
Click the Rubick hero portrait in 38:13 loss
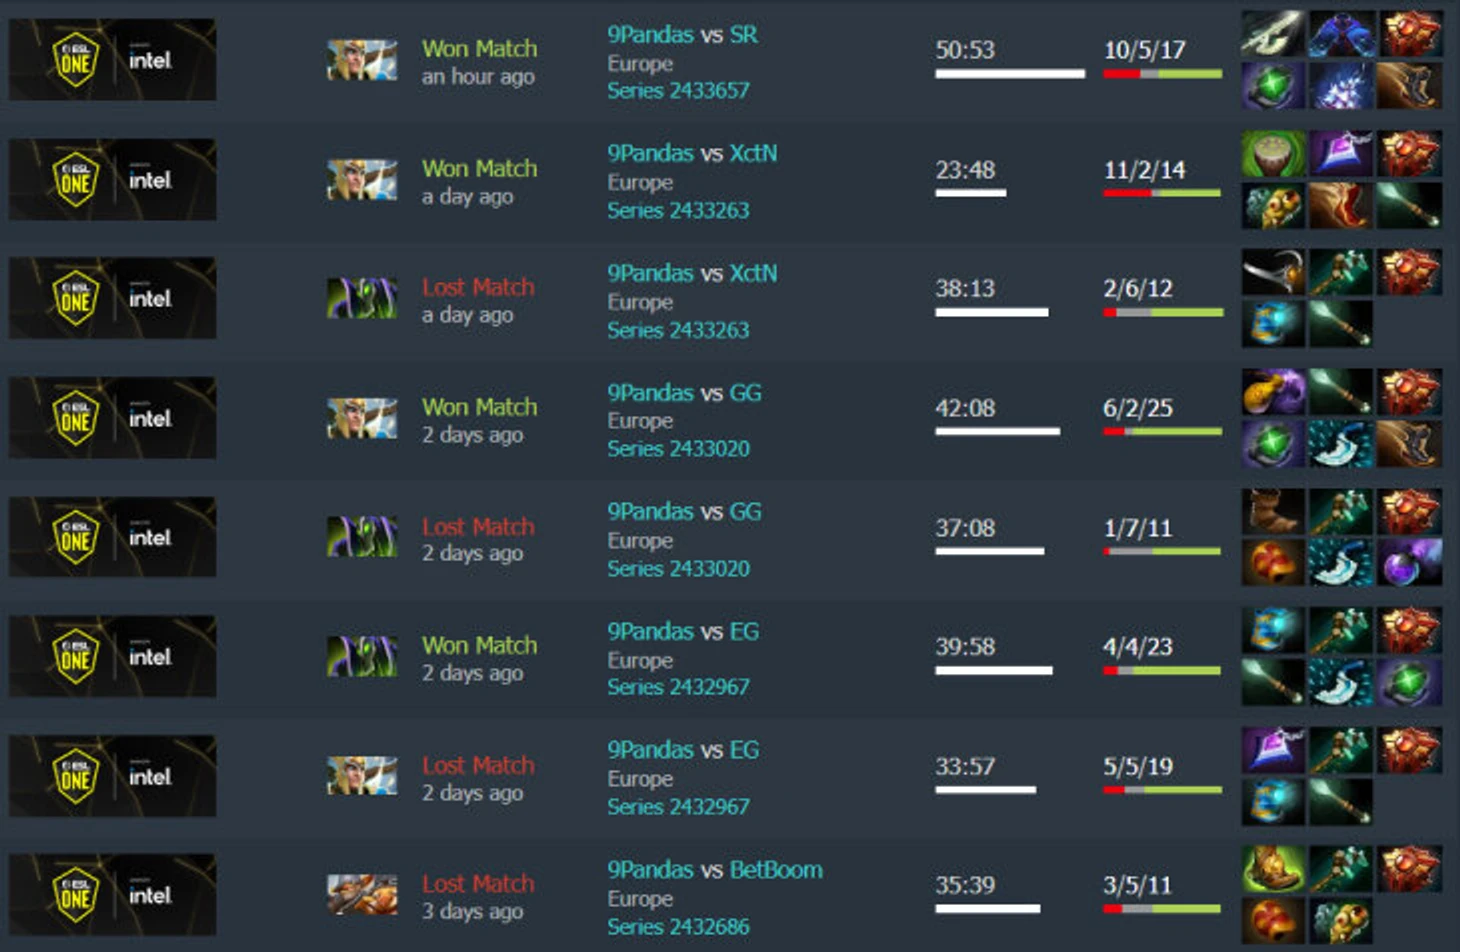pyautogui.click(x=362, y=299)
